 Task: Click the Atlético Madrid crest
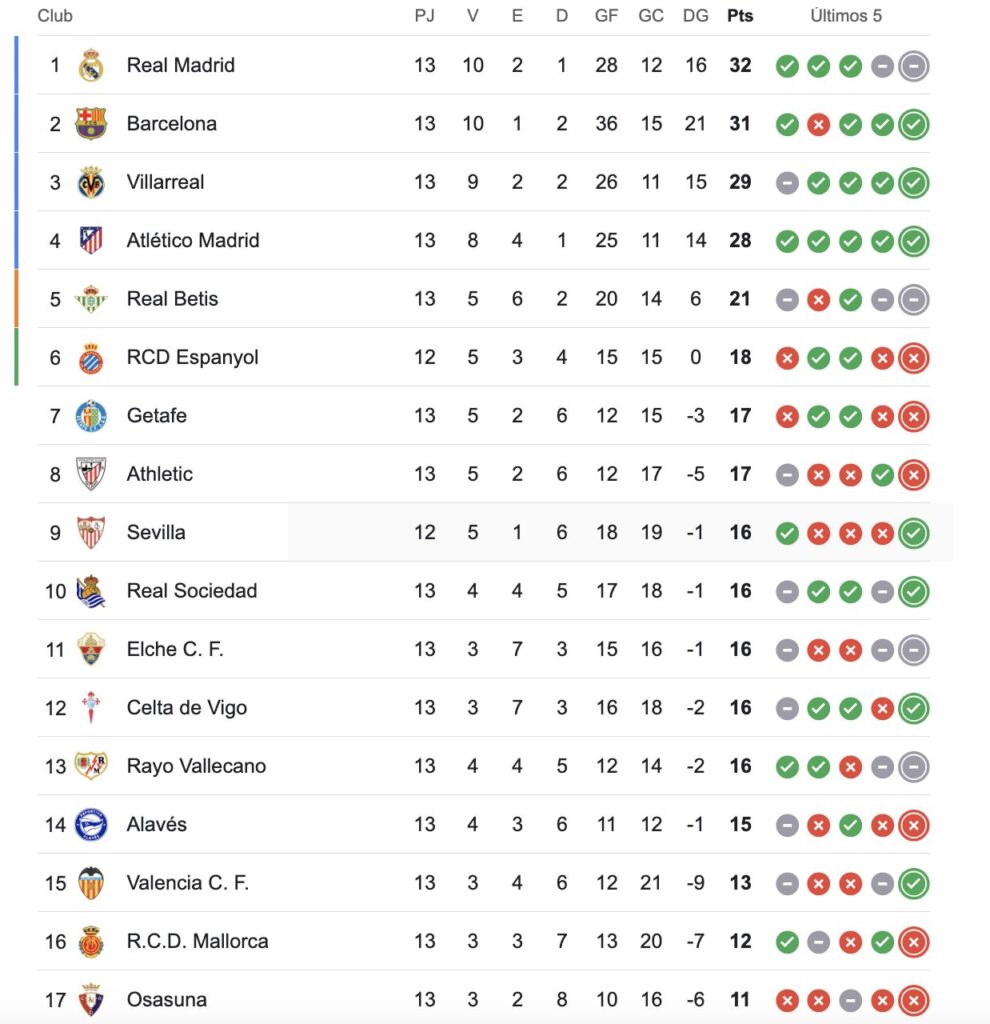(91, 240)
